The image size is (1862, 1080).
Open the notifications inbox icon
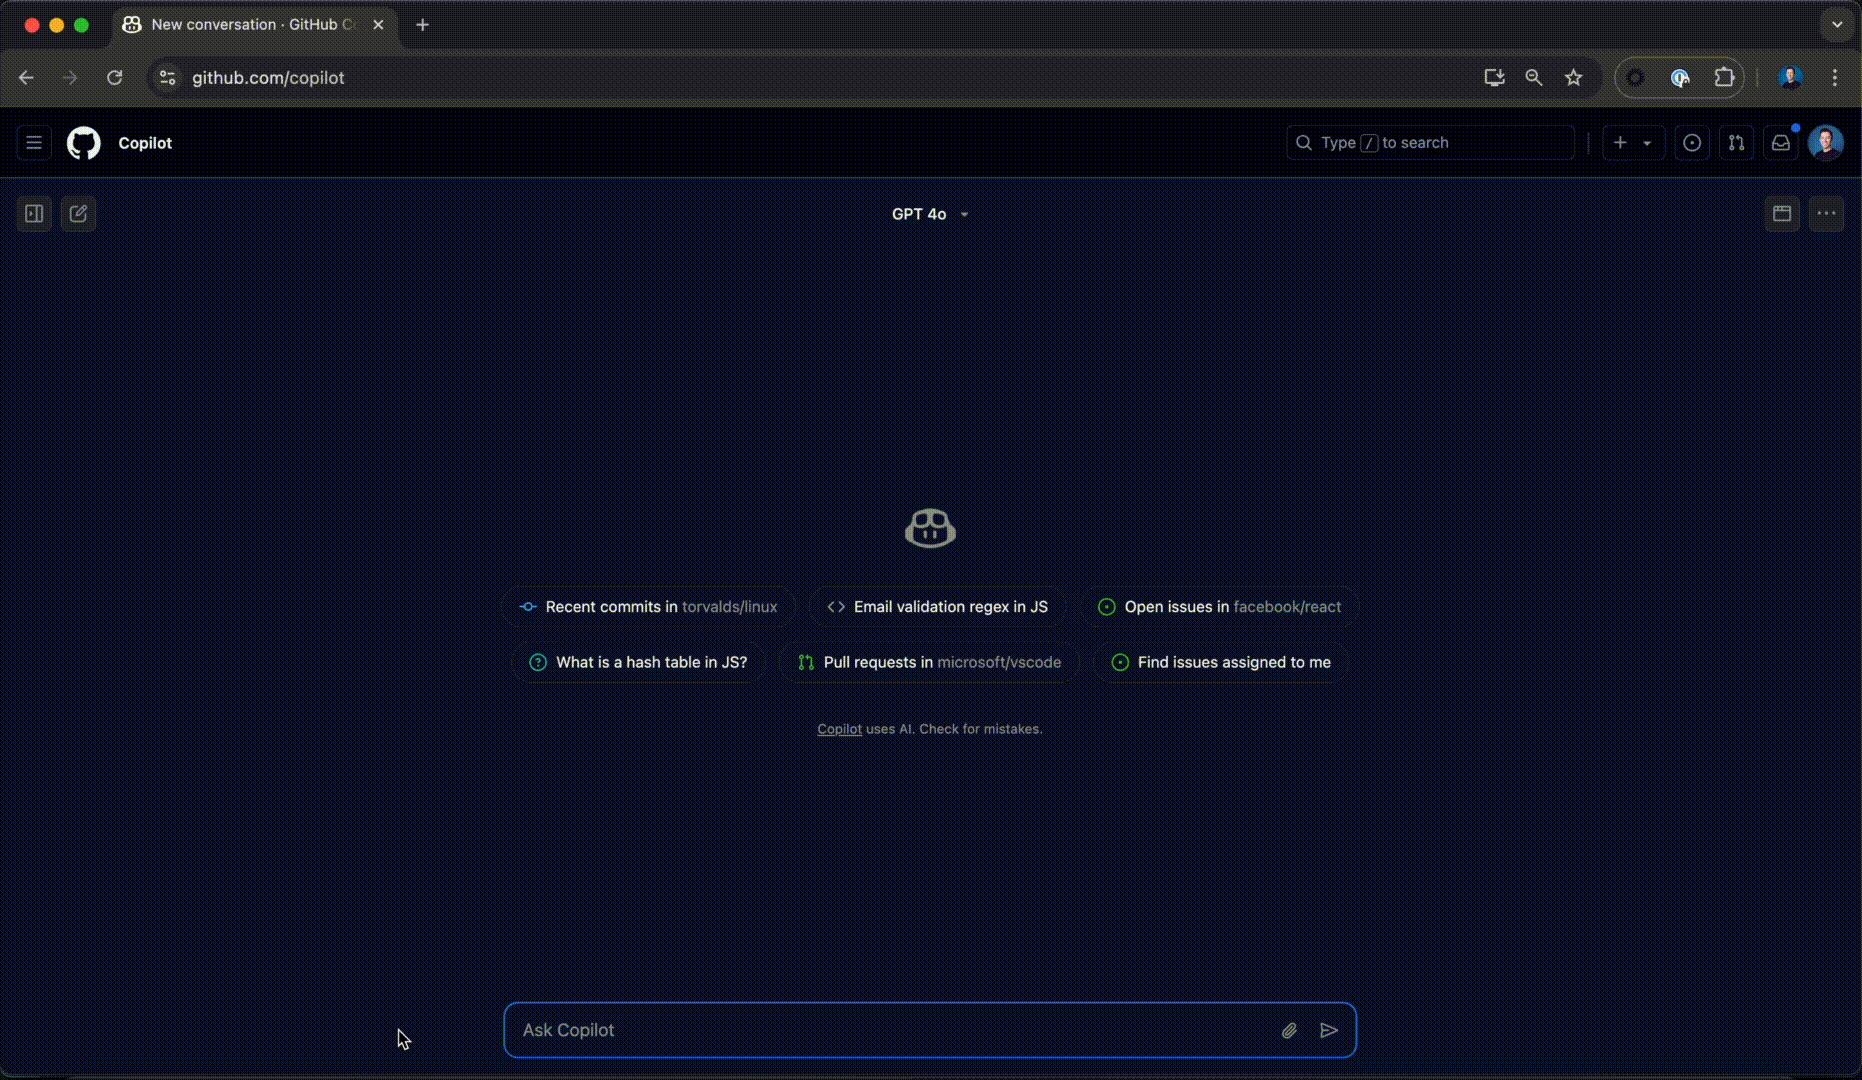(1781, 143)
